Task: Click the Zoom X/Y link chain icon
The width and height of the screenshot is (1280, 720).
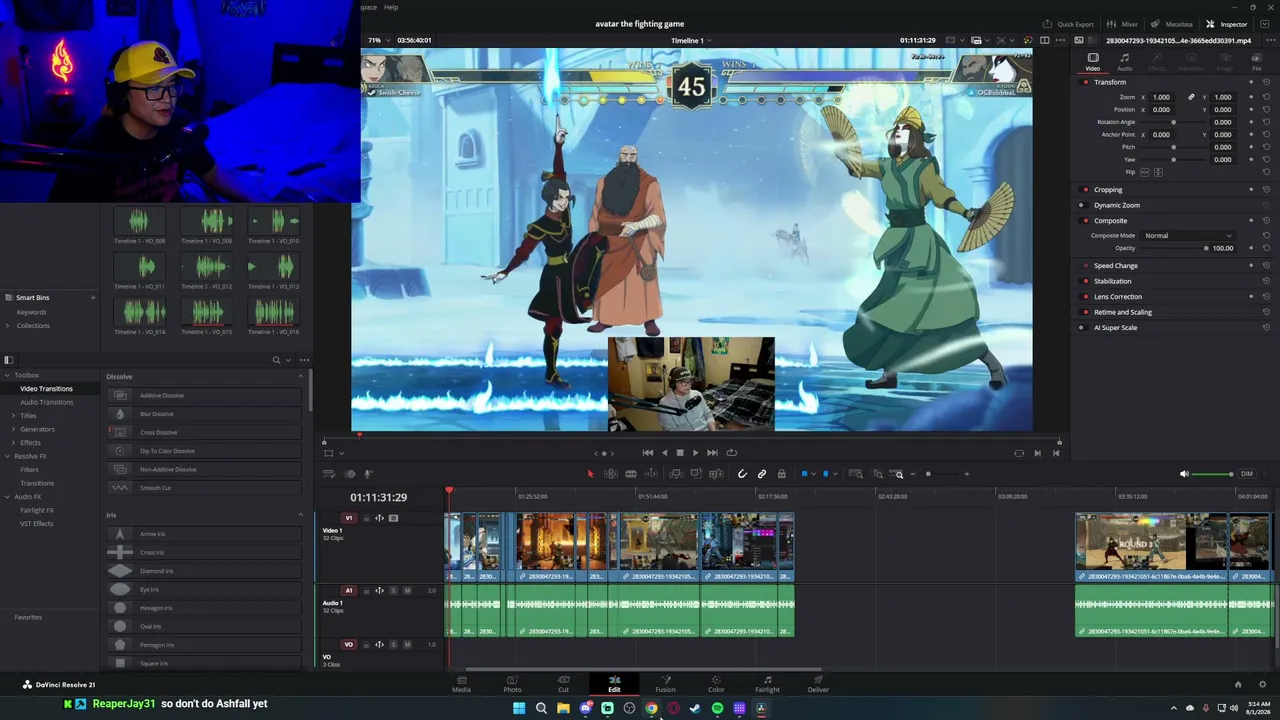Action: (1191, 97)
